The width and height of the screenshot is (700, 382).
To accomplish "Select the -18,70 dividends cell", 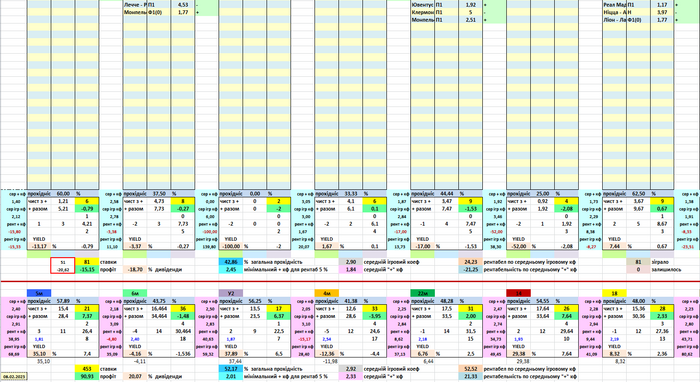I will pyautogui.click(x=135, y=270).
